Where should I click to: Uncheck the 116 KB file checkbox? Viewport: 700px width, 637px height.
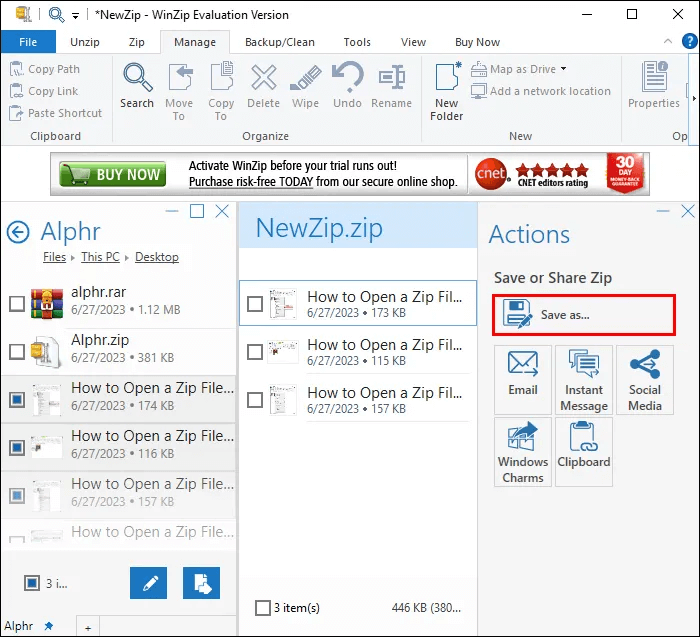pos(17,447)
